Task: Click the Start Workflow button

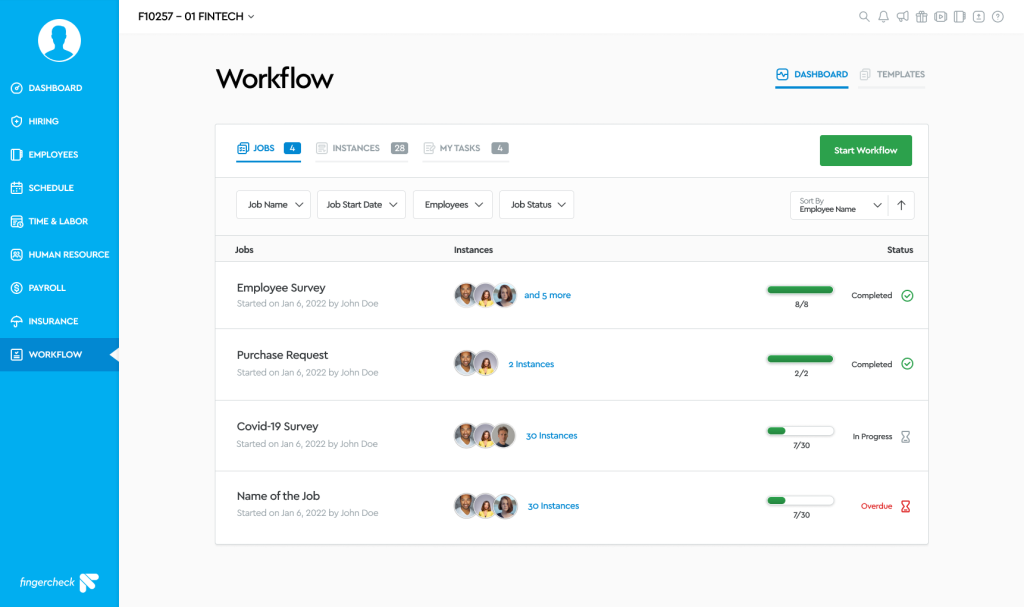Action: tap(865, 150)
